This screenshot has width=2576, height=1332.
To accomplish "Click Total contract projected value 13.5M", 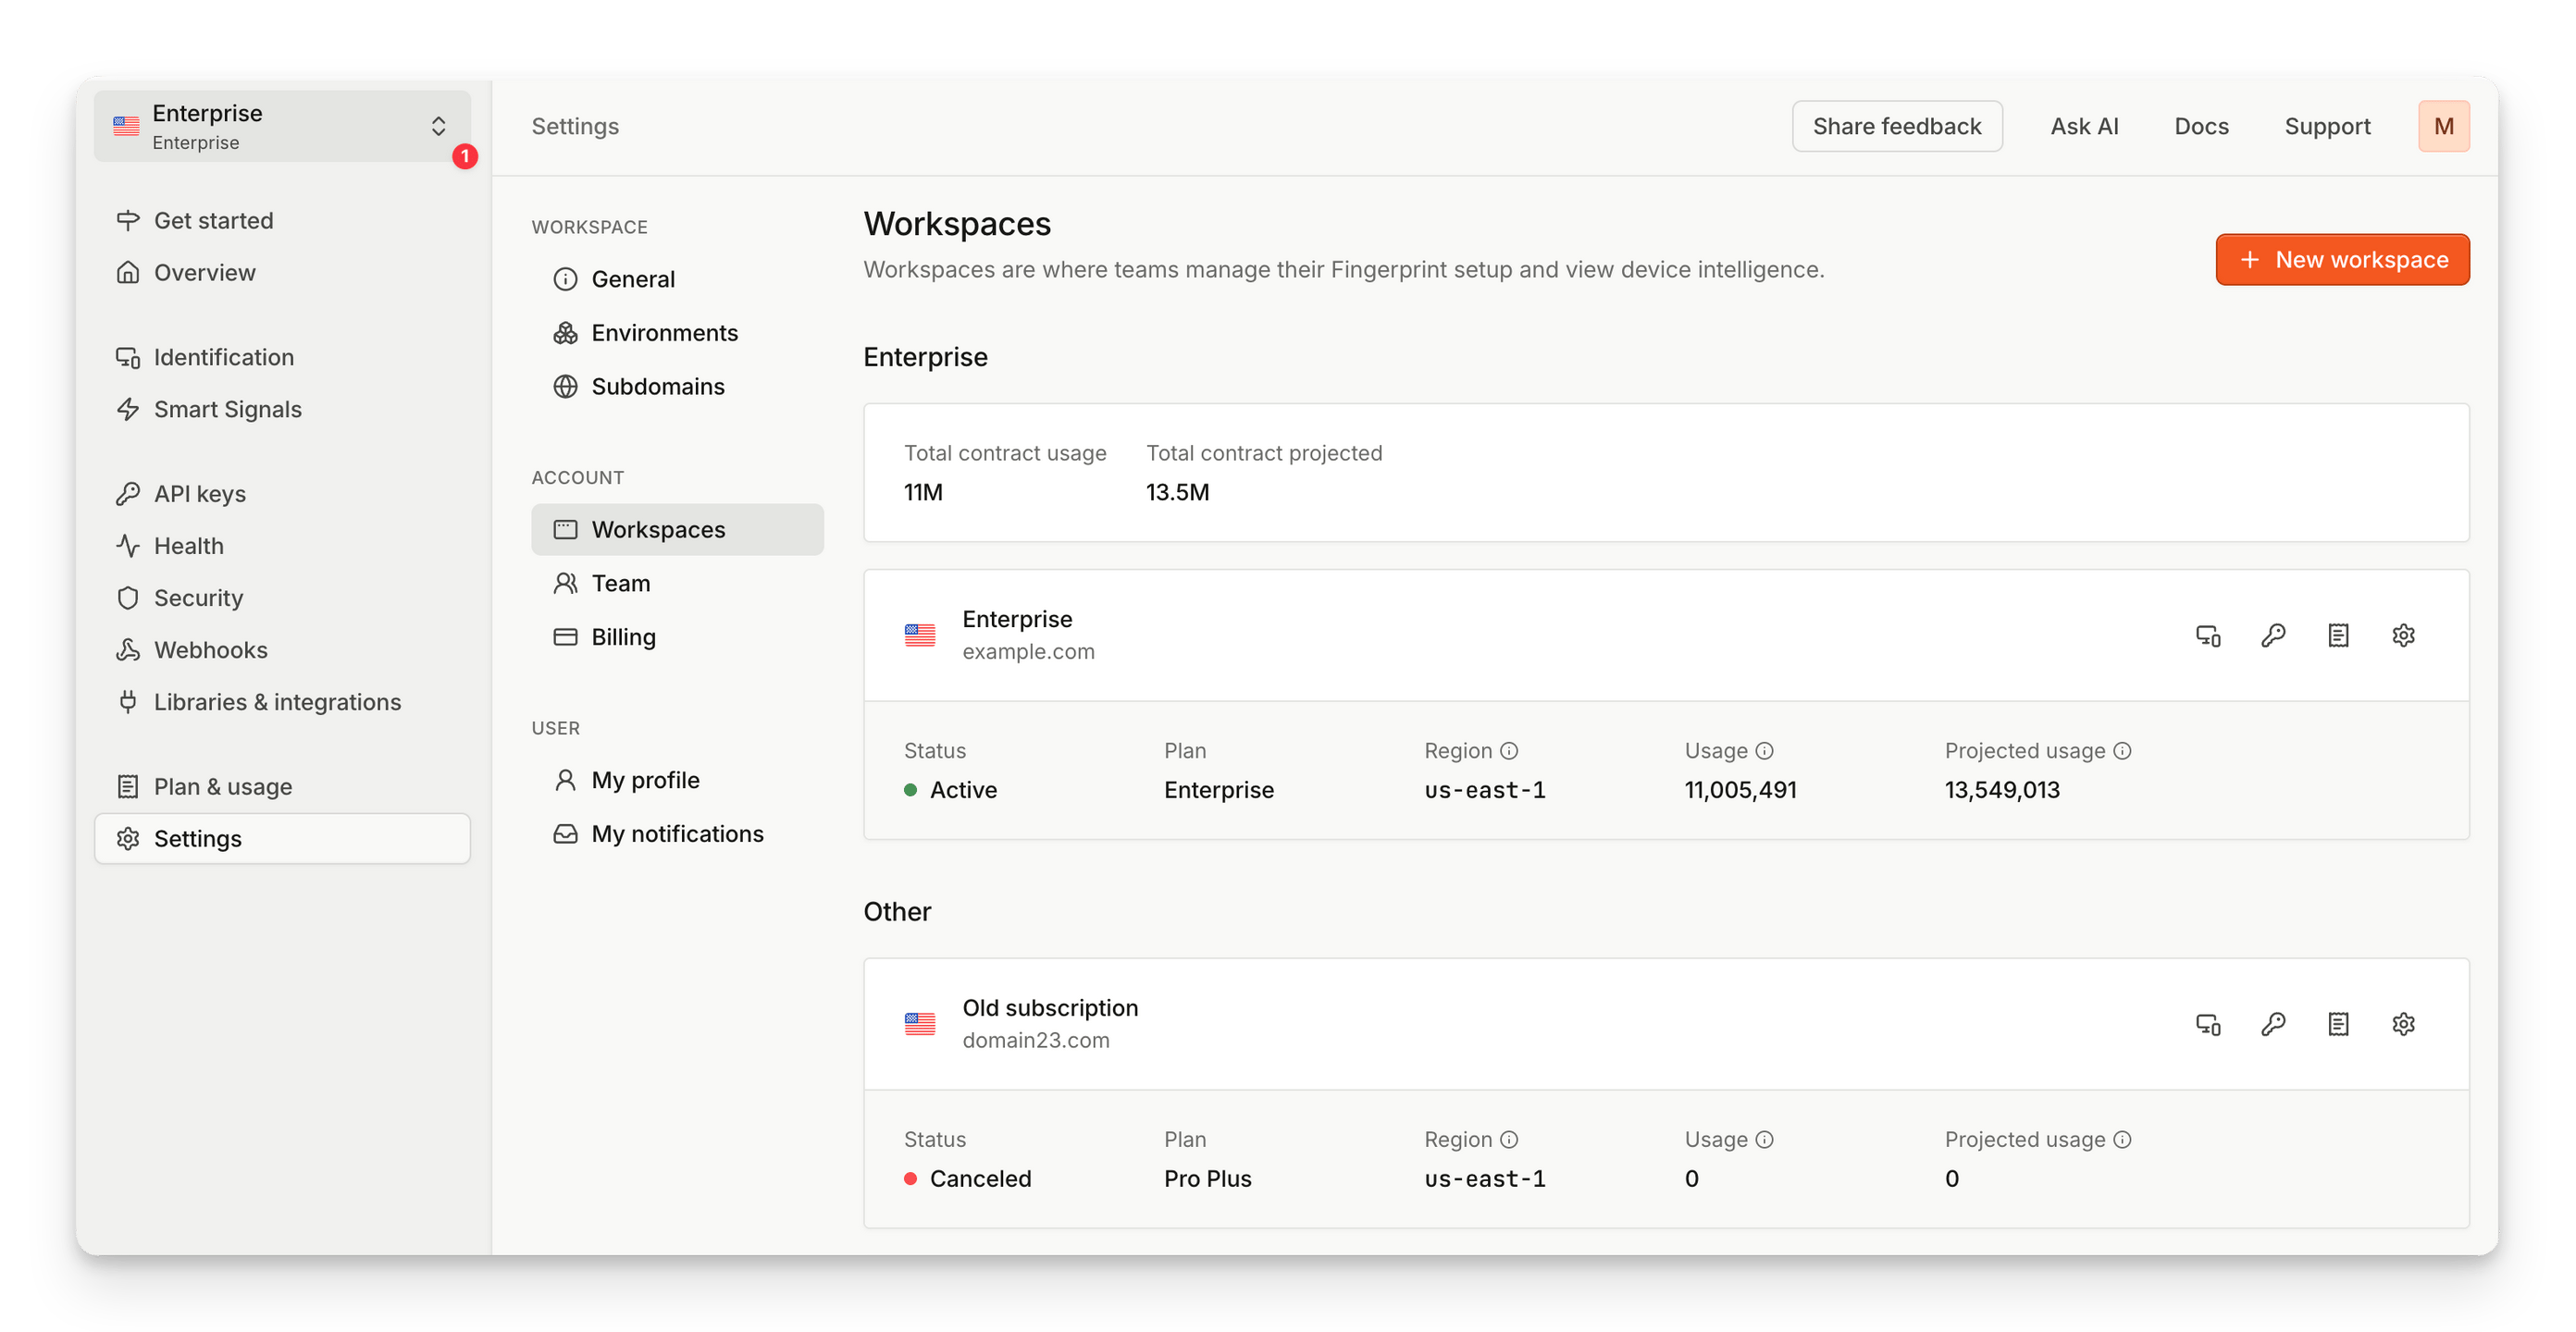I will pyautogui.click(x=1177, y=493).
